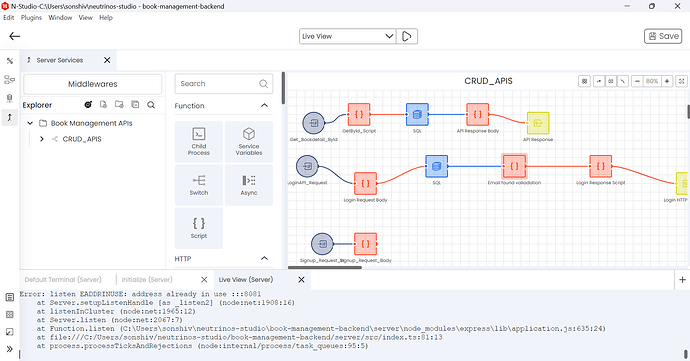This screenshot has height=361, width=690.
Task: Click the magnifier in node Search box
Action: [263, 84]
